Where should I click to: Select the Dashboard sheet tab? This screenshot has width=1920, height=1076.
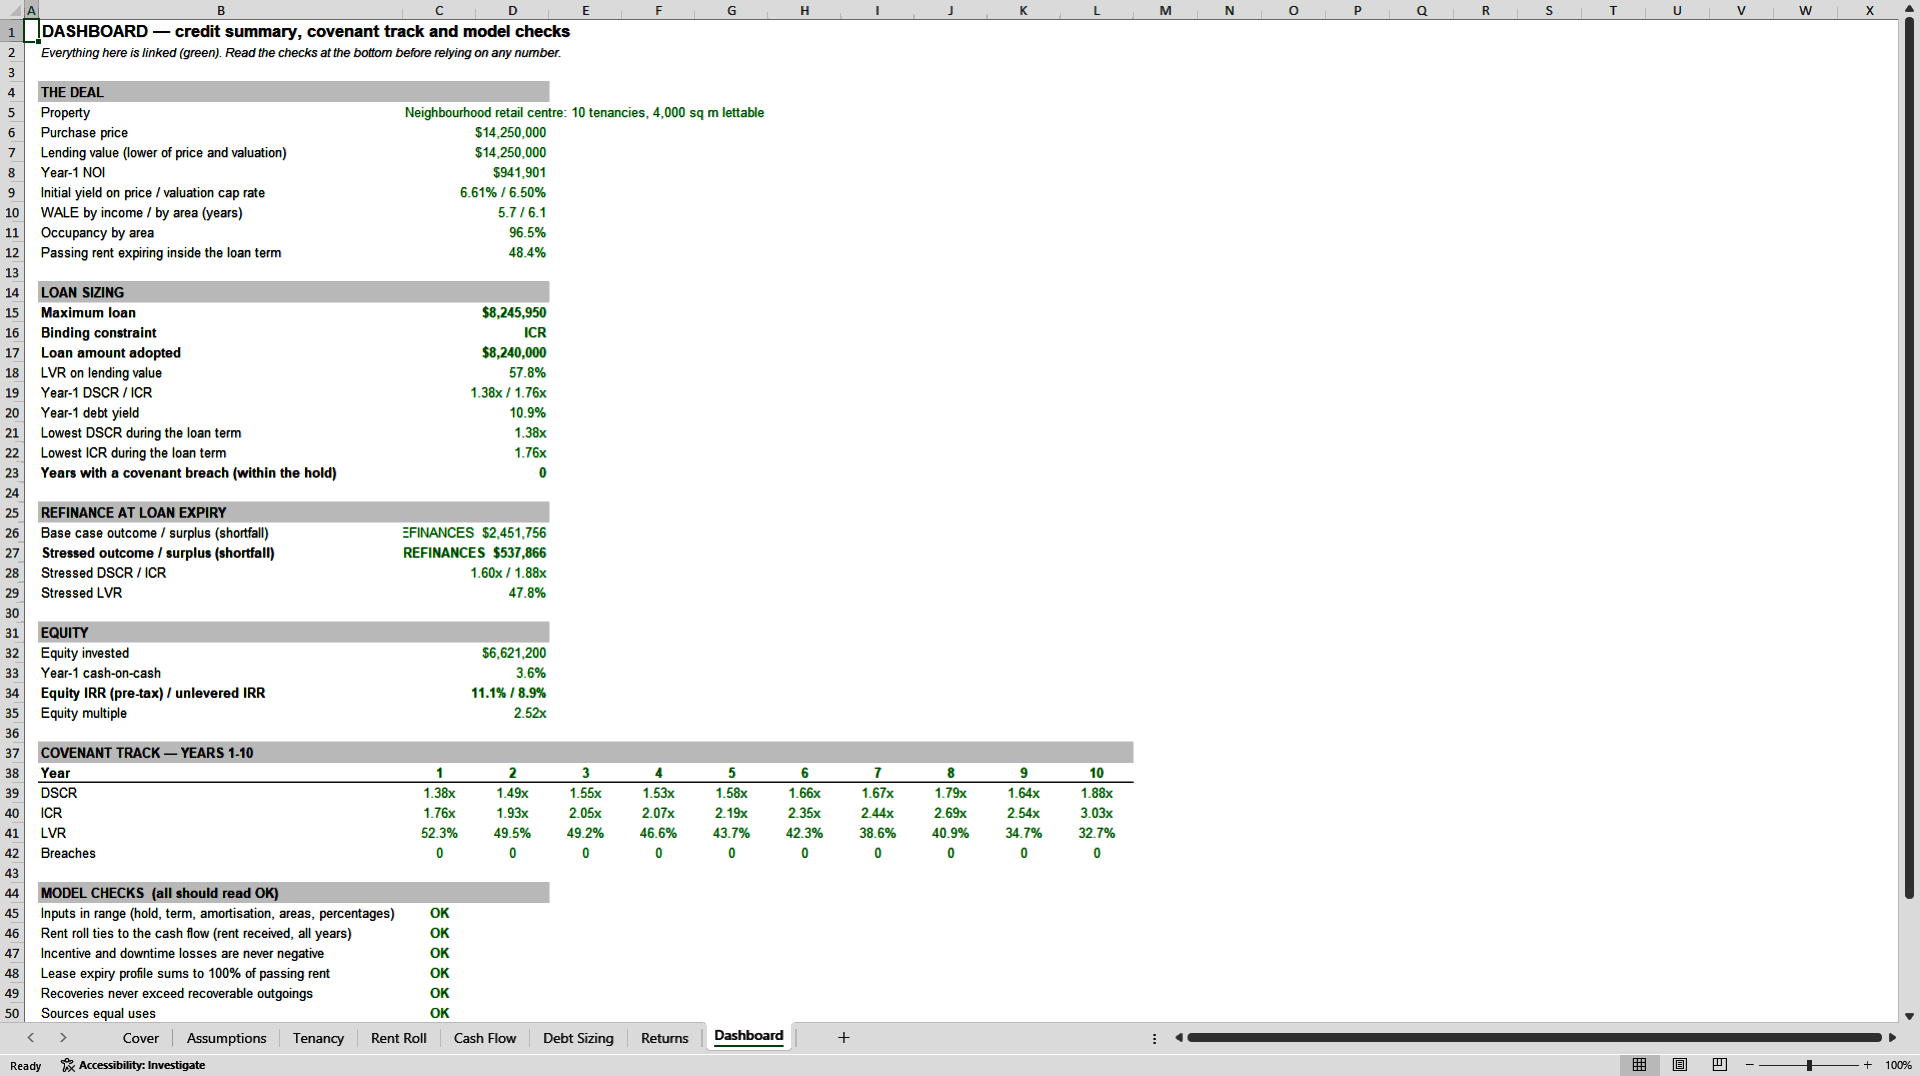point(748,1036)
